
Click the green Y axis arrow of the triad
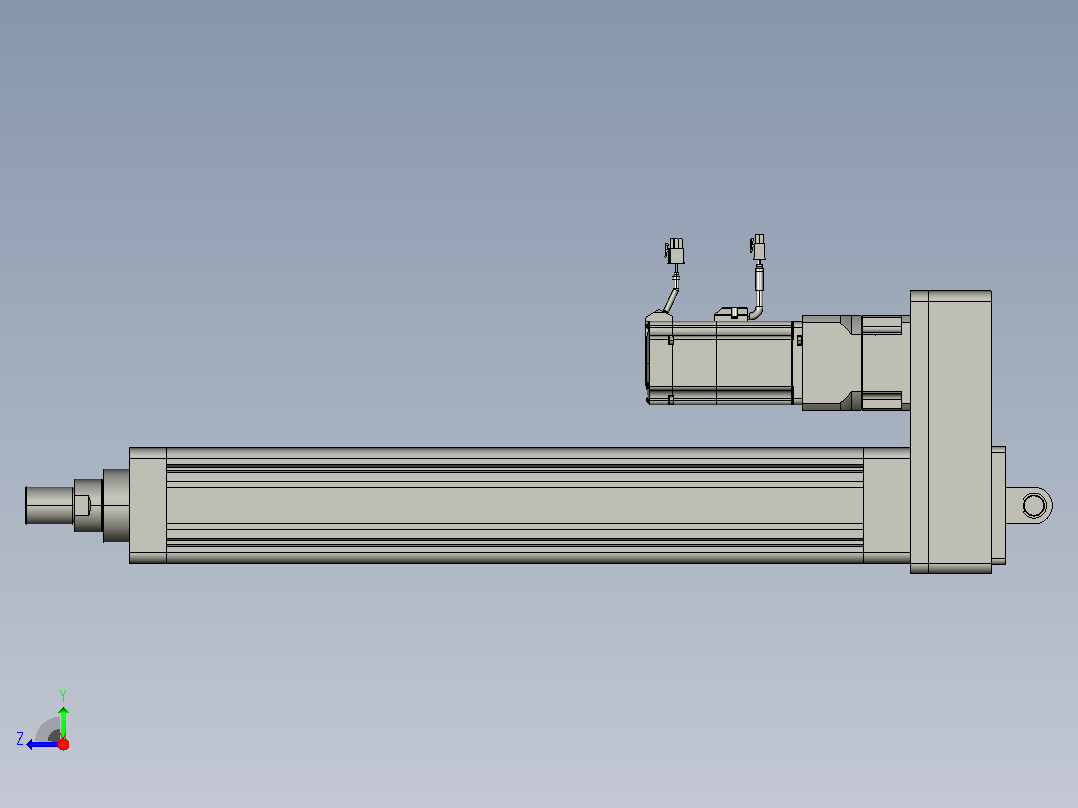coord(63,721)
